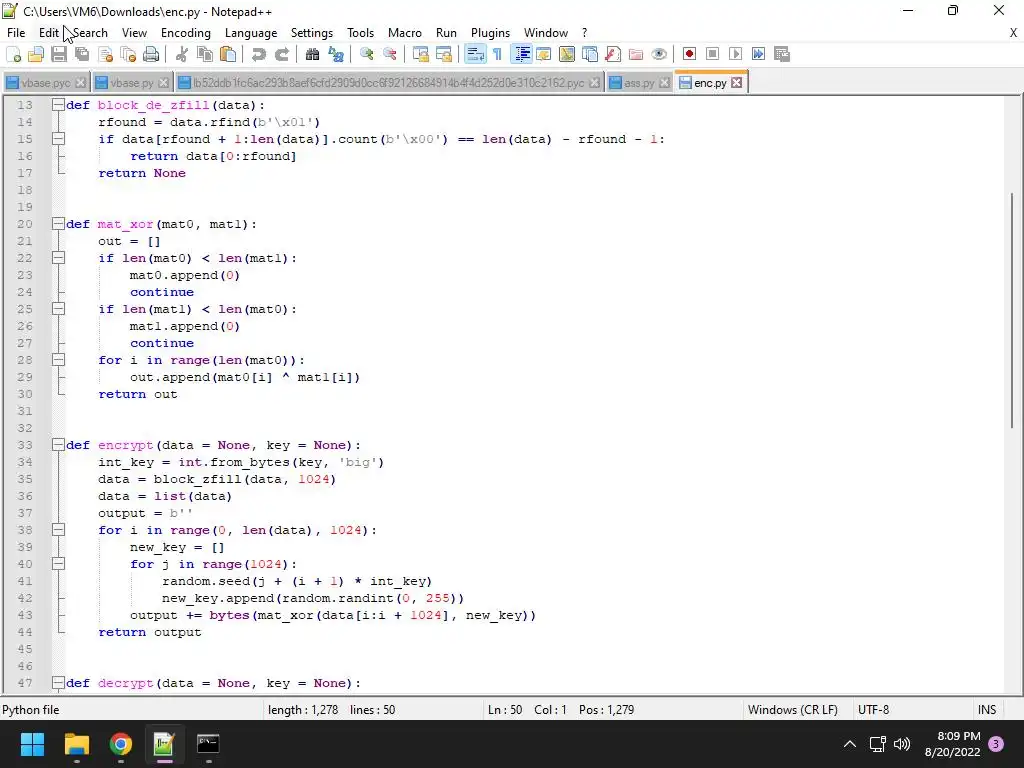Toggle synchronized horizontal scrolling icon
This screenshot has height=768, width=1024.
click(443, 54)
